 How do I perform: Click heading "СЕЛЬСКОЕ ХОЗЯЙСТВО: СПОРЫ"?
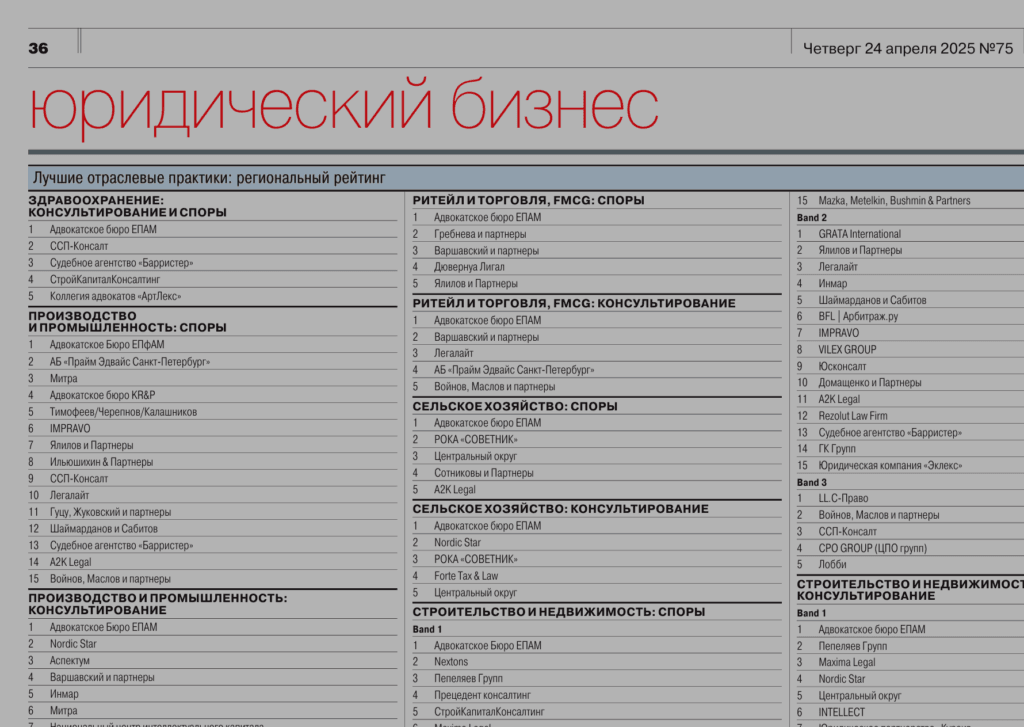[515, 406]
